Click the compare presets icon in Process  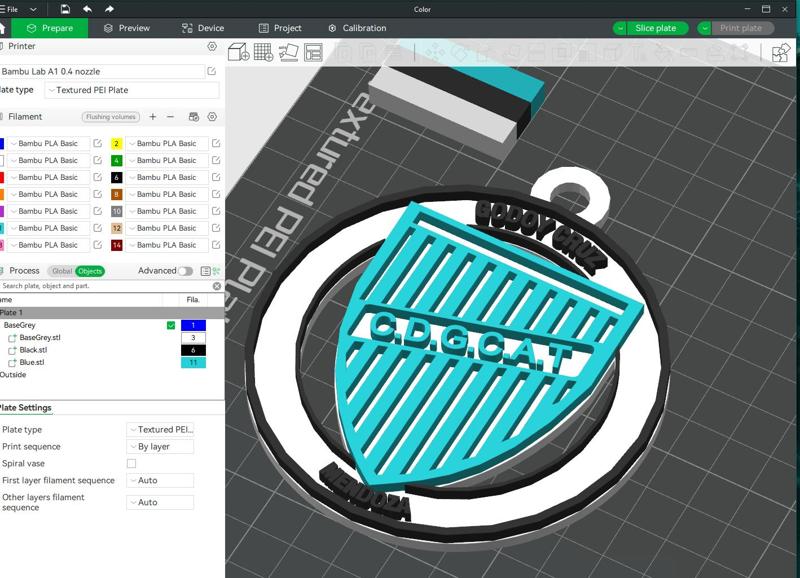click(x=206, y=271)
